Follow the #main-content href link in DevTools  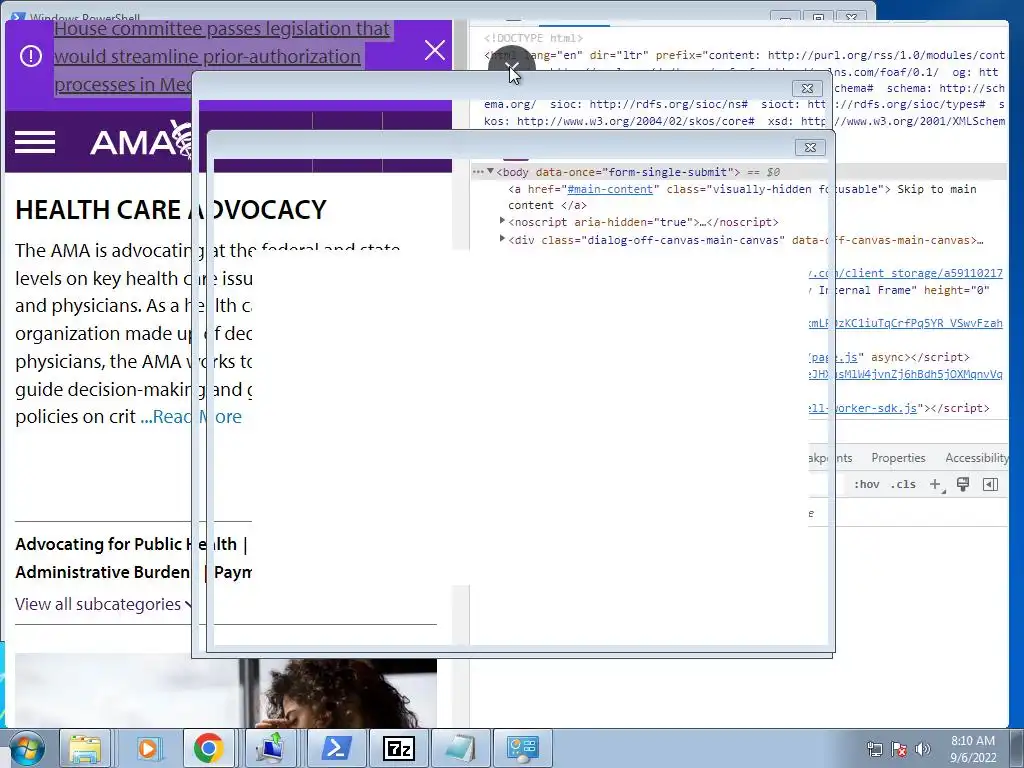click(x=610, y=189)
